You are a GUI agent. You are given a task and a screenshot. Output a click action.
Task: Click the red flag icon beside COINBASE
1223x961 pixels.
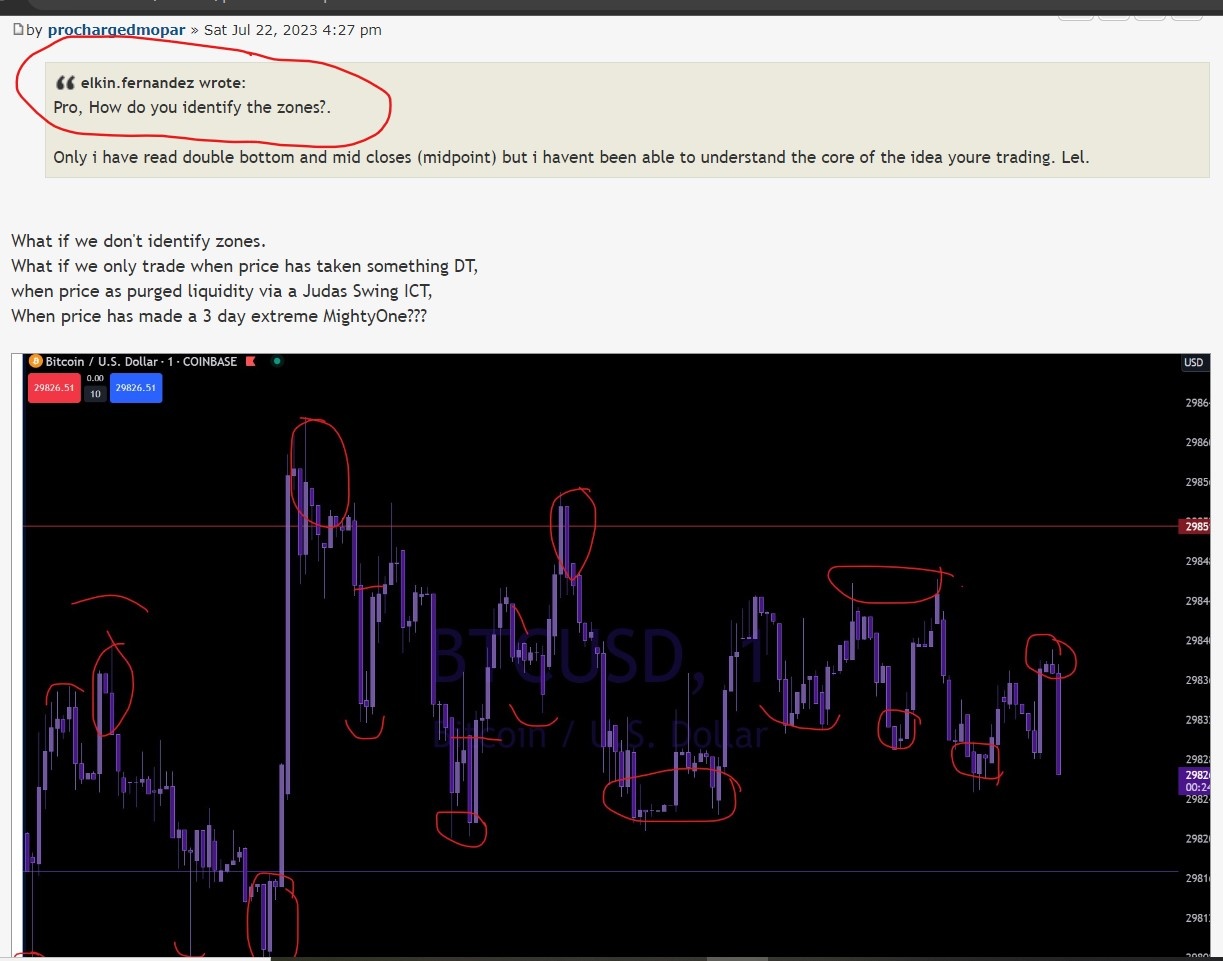click(x=251, y=361)
